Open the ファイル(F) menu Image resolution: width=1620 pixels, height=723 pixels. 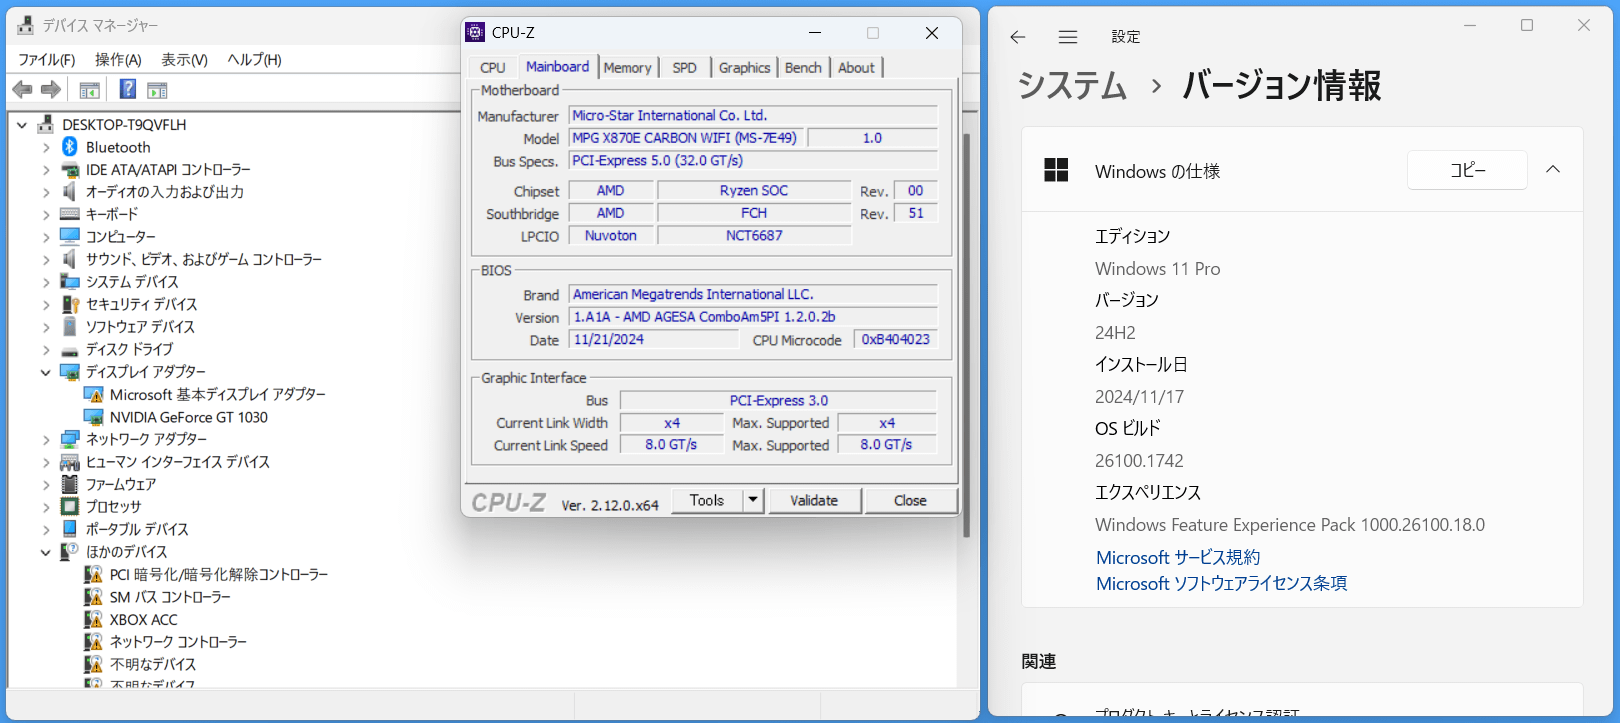tap(47, 60)
